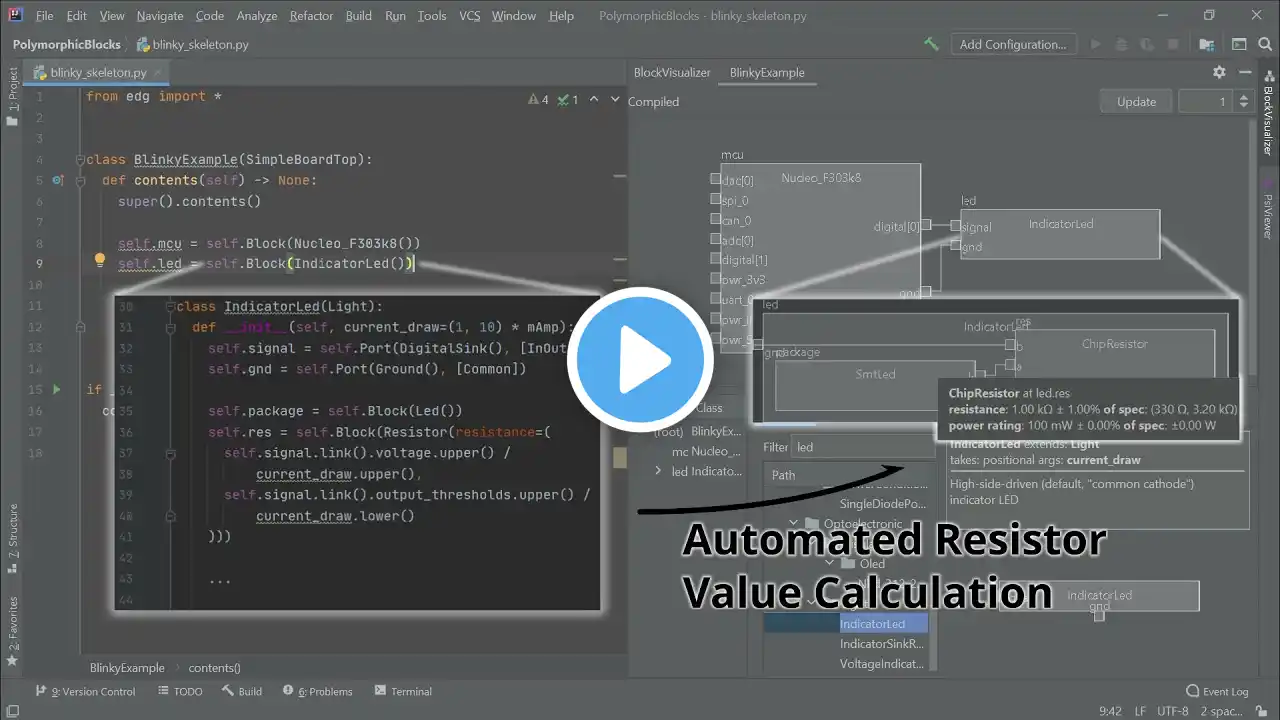The width and height of the screenshot is (1280, 720).
Task: Click the green run arrow beside line 15
Action: point(56,389)
